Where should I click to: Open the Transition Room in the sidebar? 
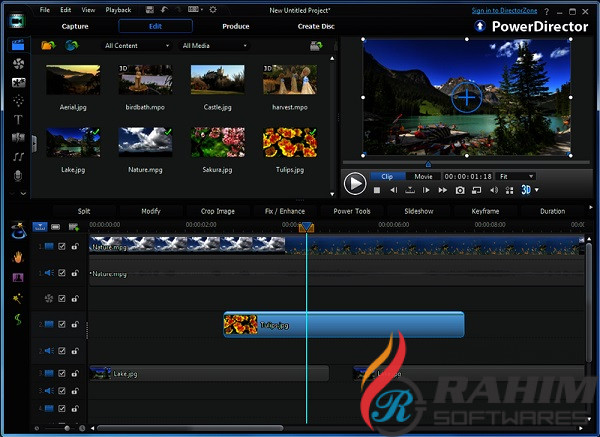[18, 137]
